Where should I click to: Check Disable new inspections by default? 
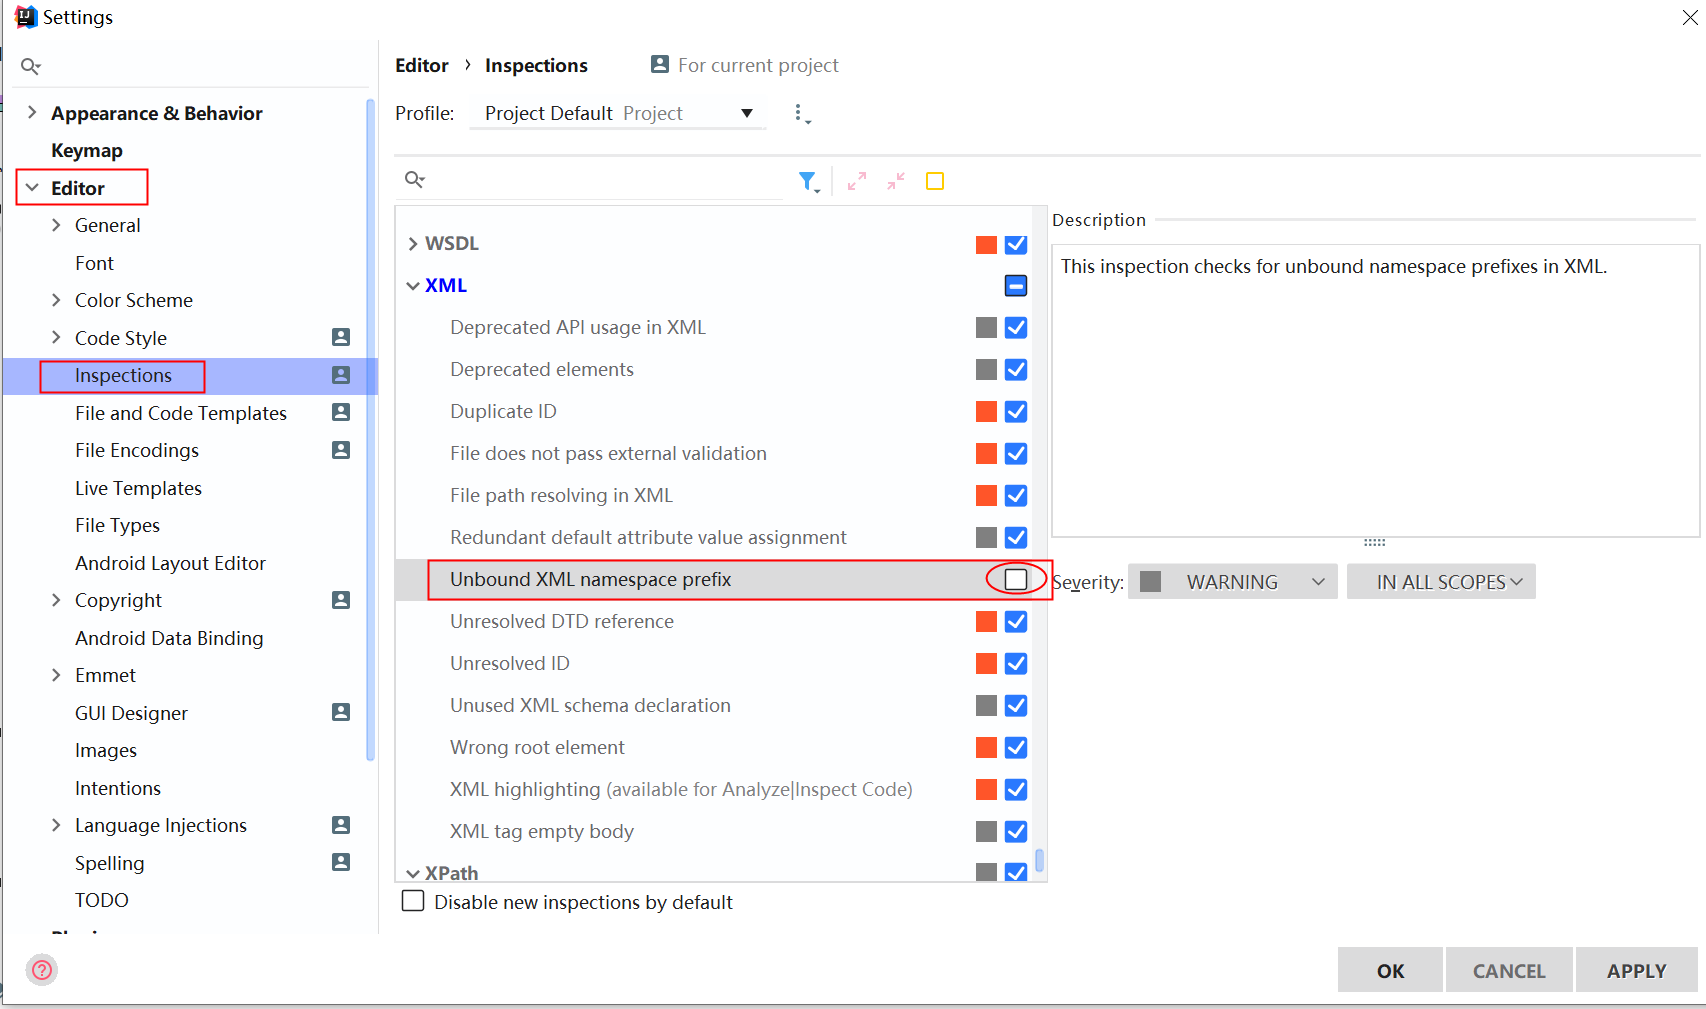413,901
